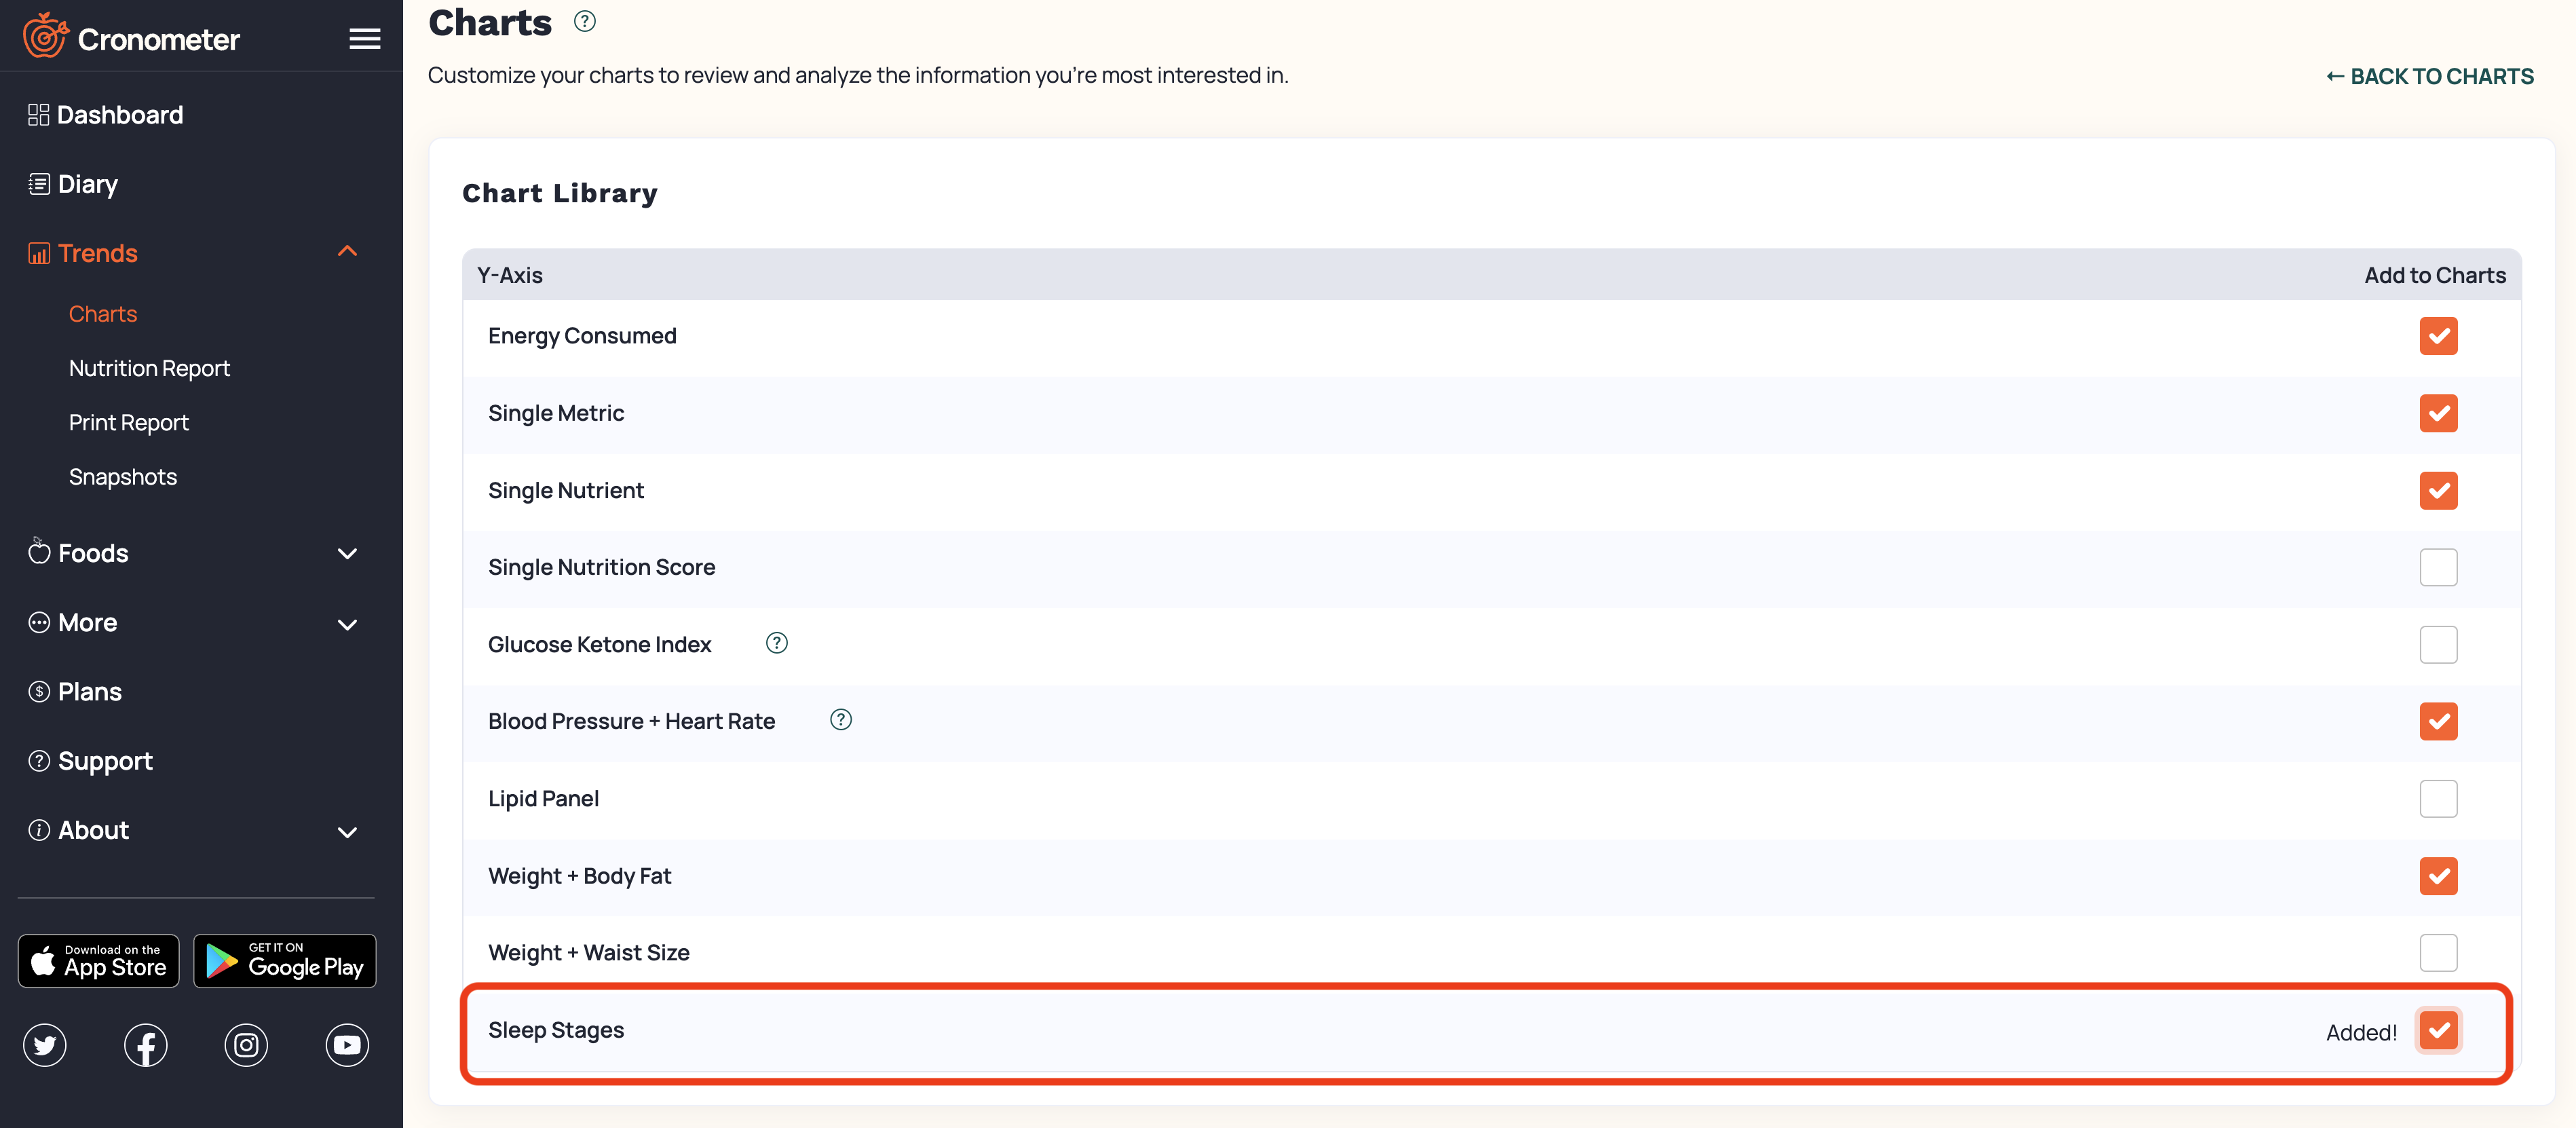The width and height of the screenshot is (2576, 1128).
Task: Enable the Glucose Ketone Index checkbox
Action: pos(2438,644)
